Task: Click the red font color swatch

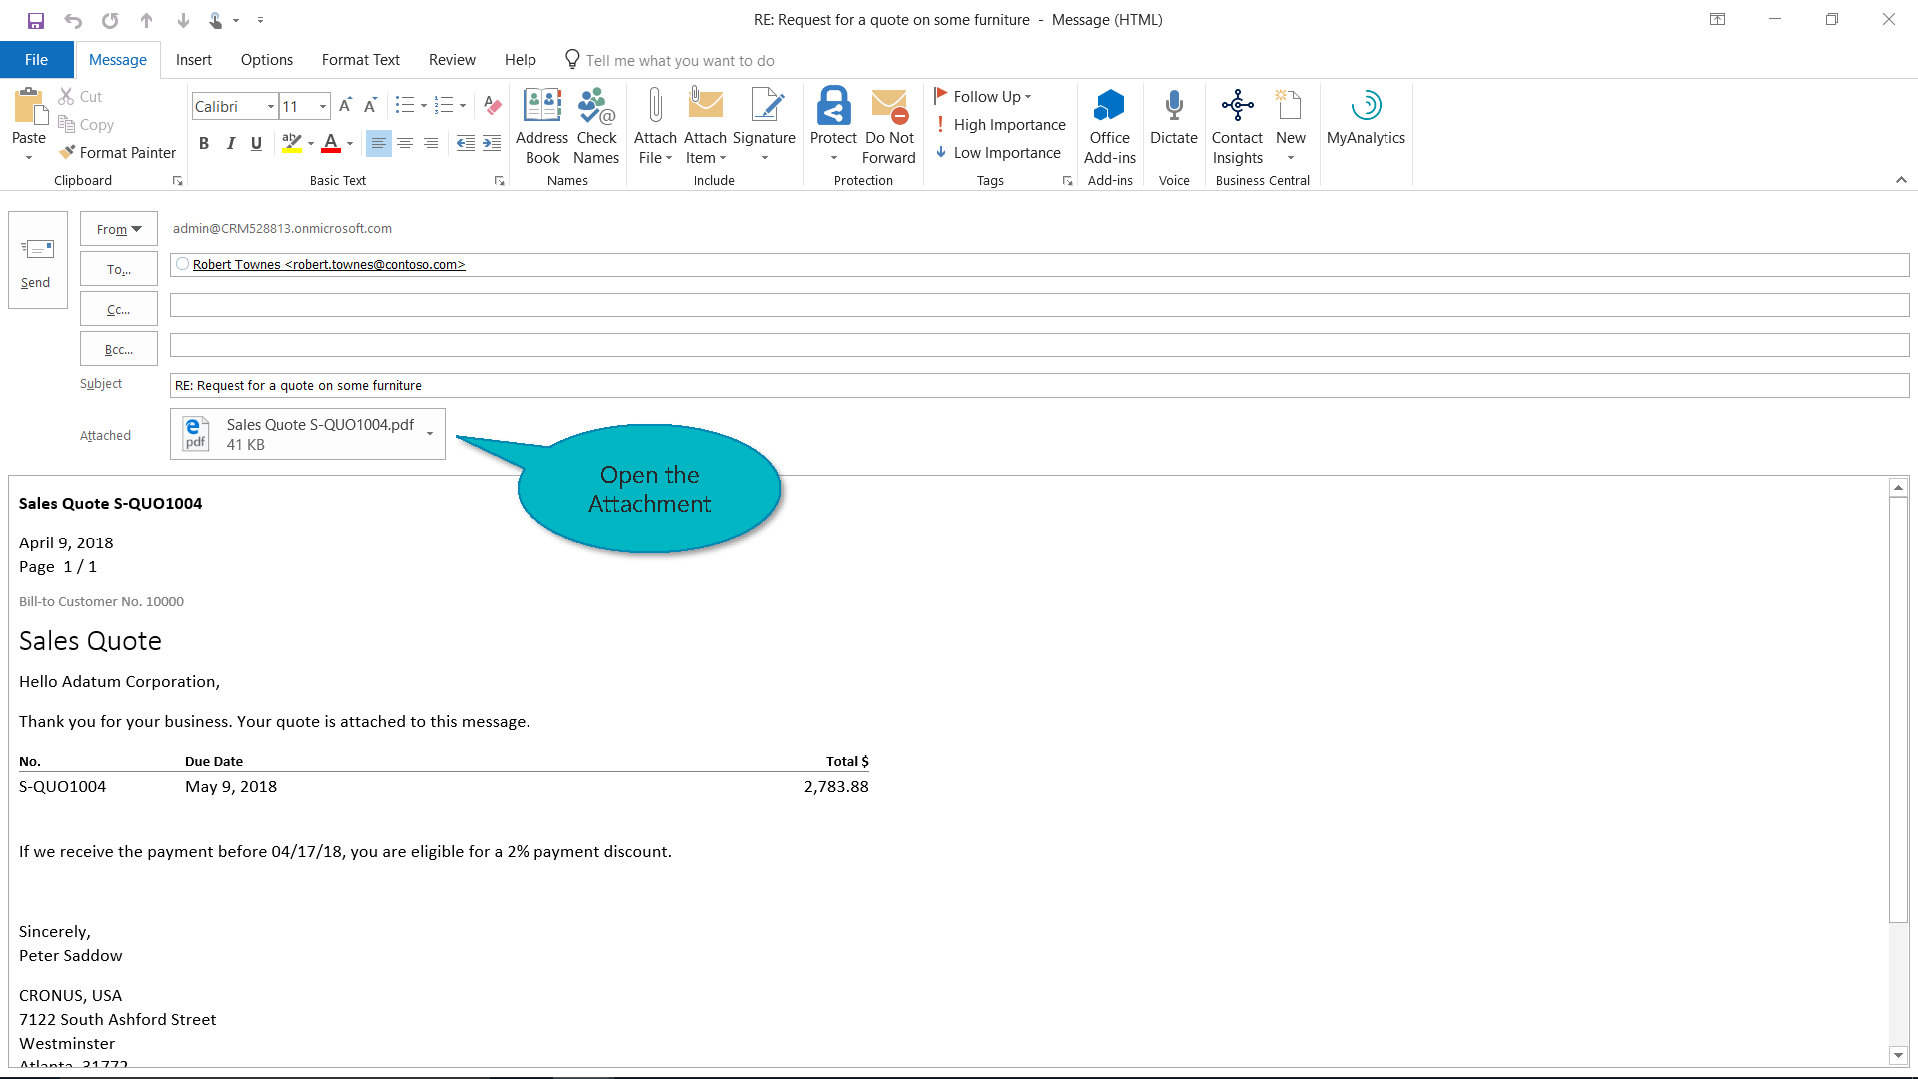Action: tap(331, 143)
